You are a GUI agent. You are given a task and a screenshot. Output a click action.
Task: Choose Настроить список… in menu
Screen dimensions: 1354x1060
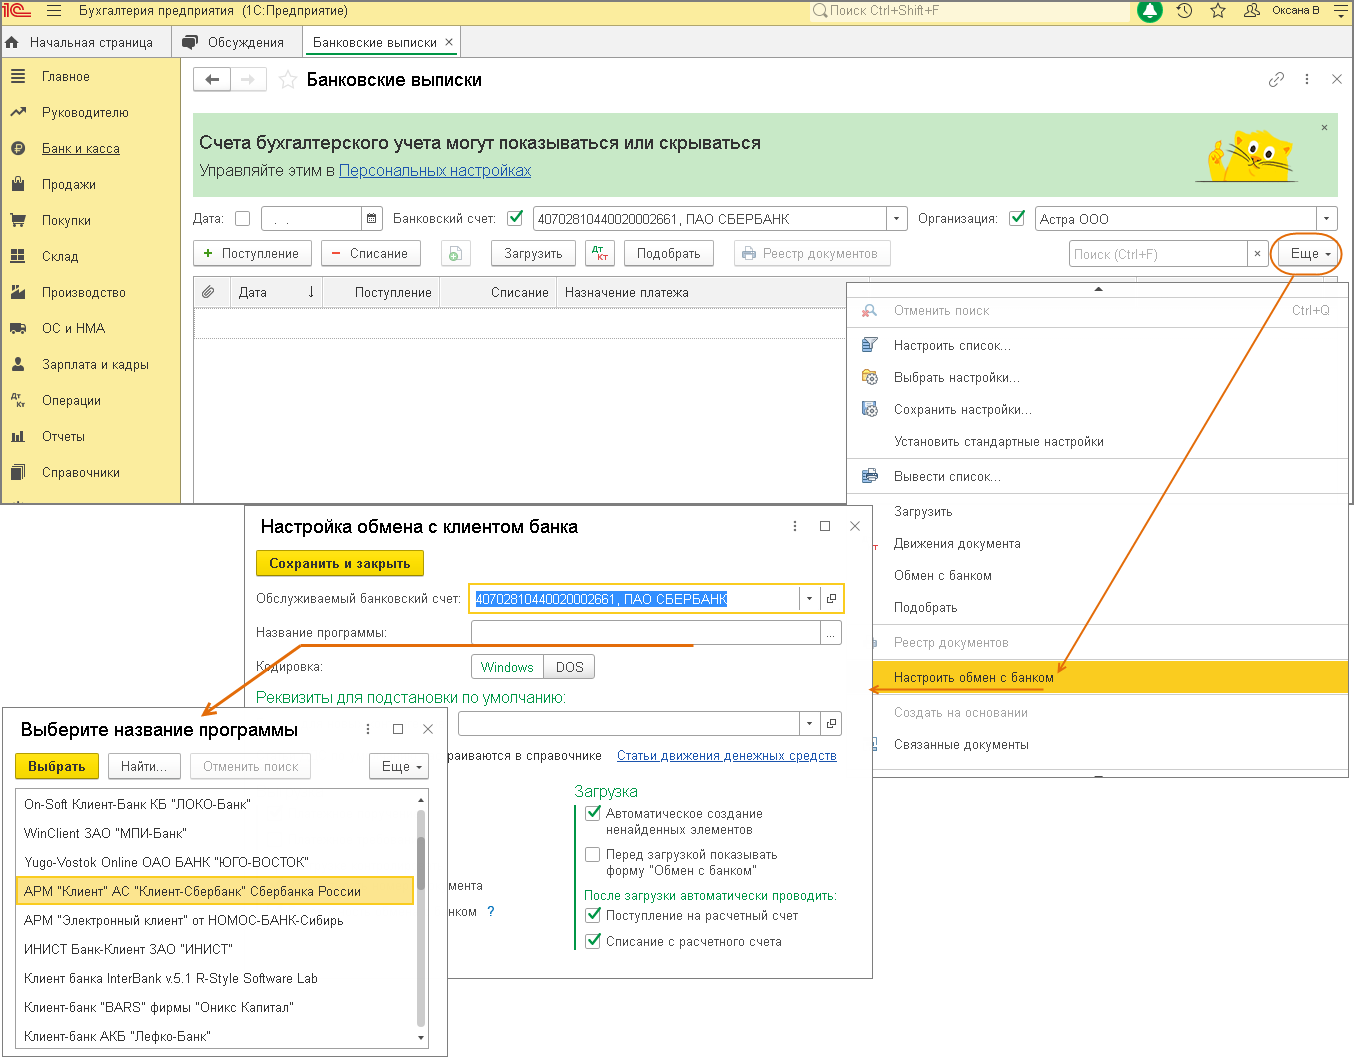[952, 345]
